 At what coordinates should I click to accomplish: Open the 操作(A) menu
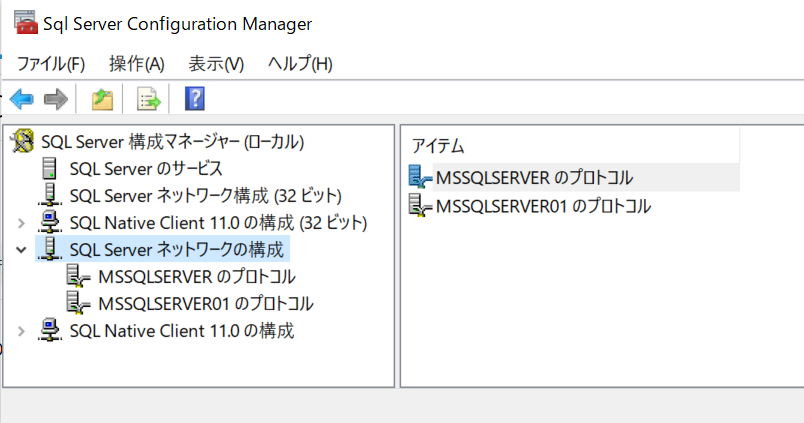point(137,64)
